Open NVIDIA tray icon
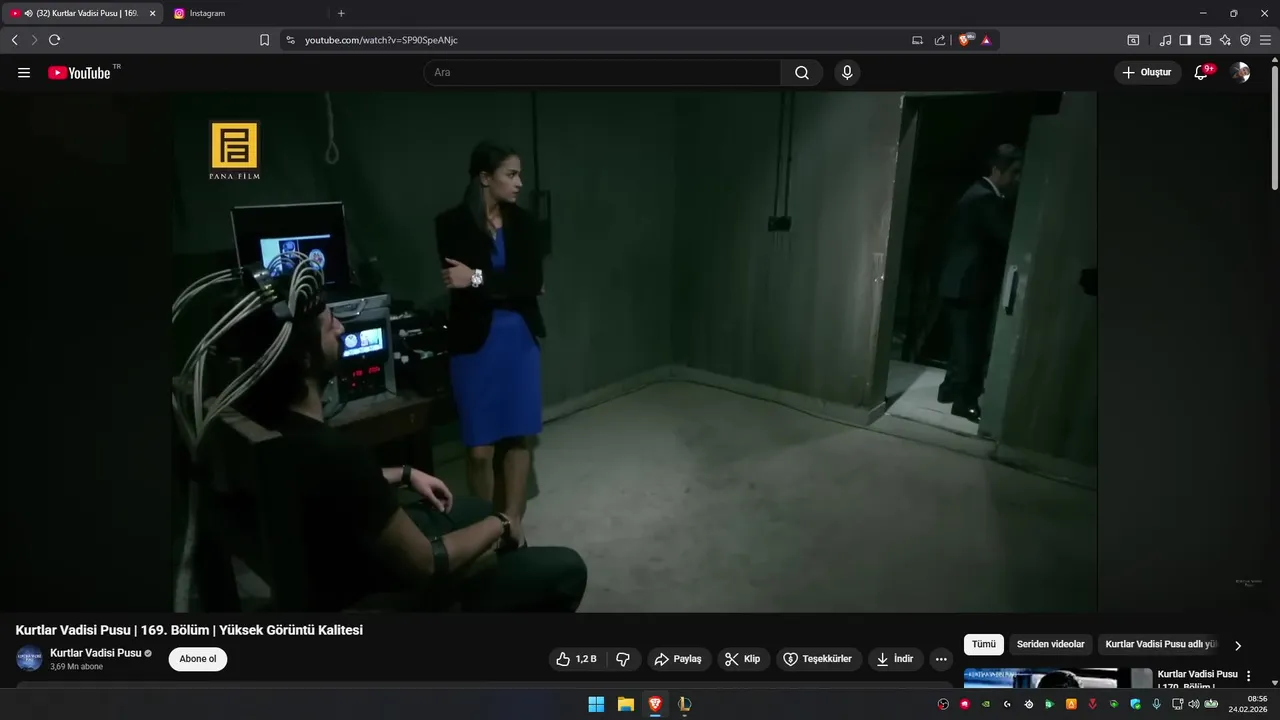1280x720 pixels. point(986,704)
